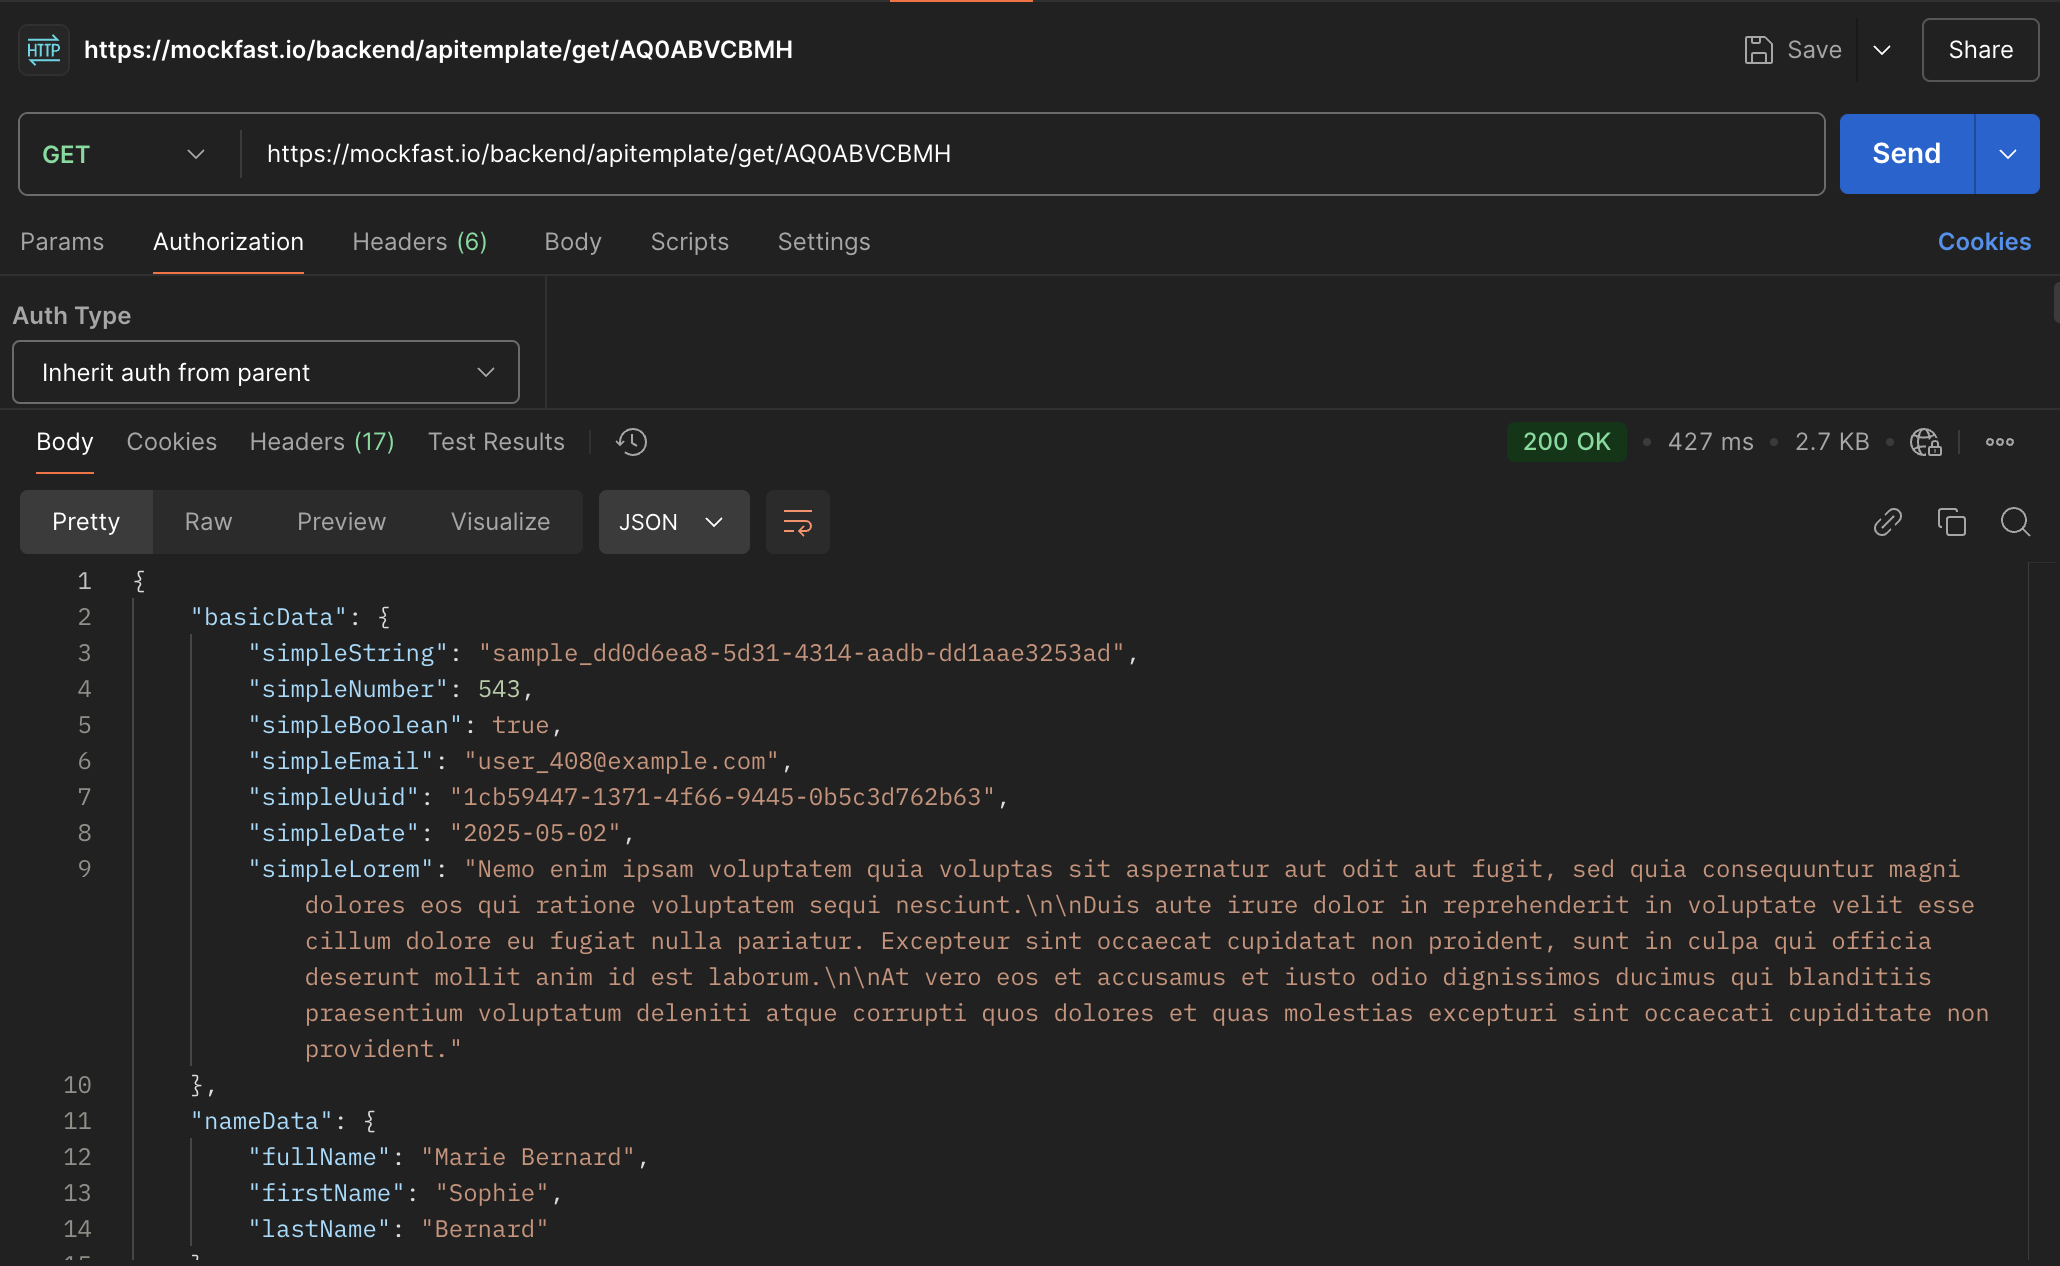Image resolution: width=2060 pixels, height=1266 pixels.
Task: Click the "basicData" key on line 2
Action: (269, 617)
